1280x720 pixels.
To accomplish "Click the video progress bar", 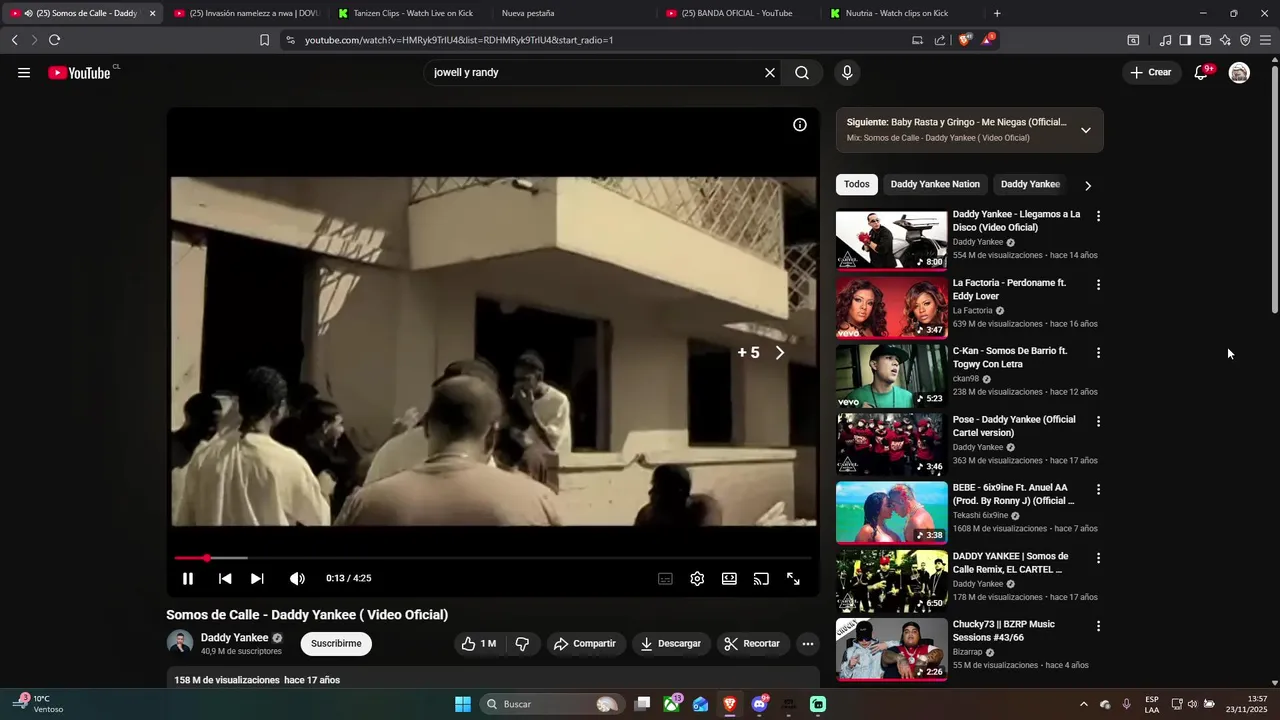I will 492,558.
